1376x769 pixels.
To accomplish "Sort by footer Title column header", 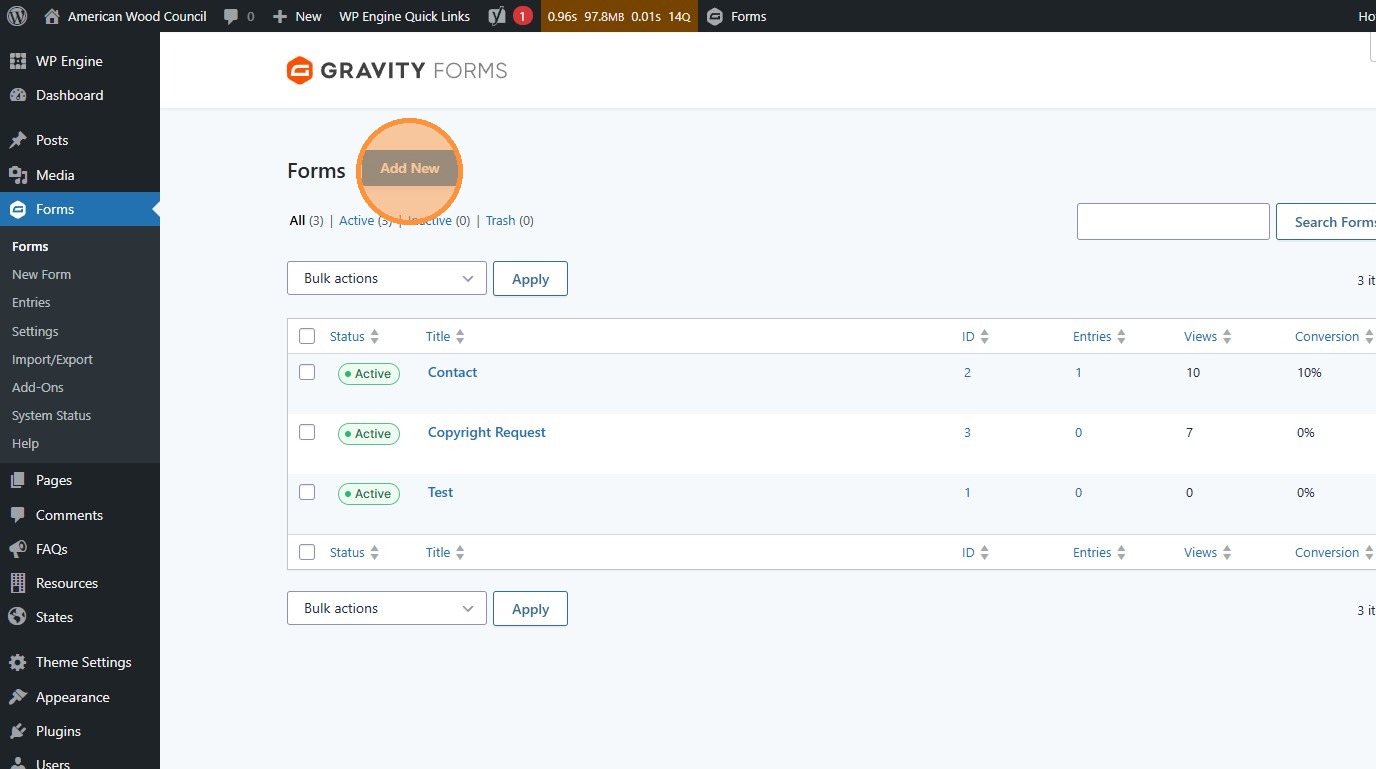I will 445,552.
